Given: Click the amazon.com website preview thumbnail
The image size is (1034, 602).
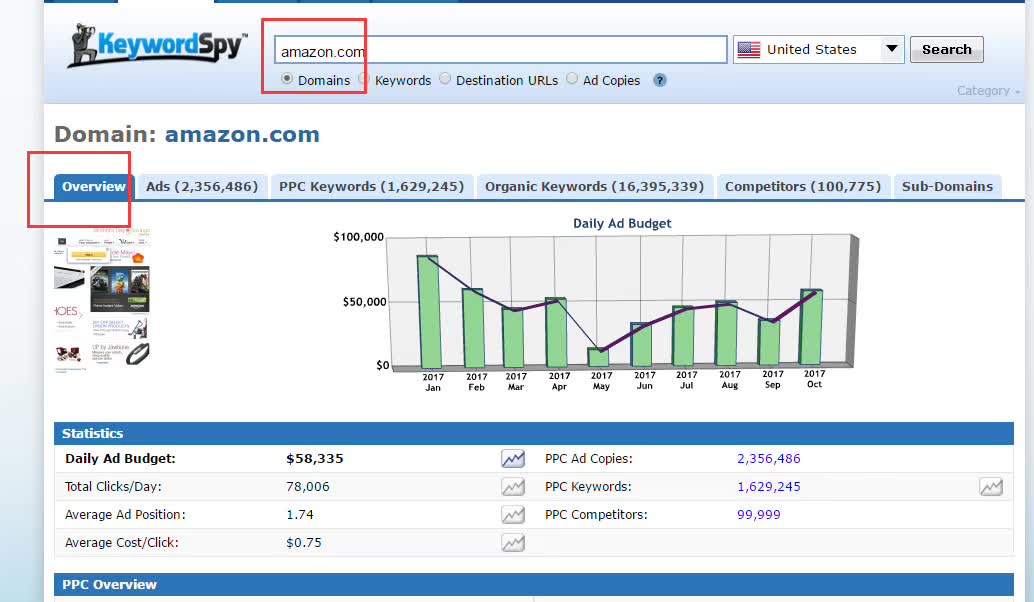Looking at the screenshot, I should coord(102,301).
